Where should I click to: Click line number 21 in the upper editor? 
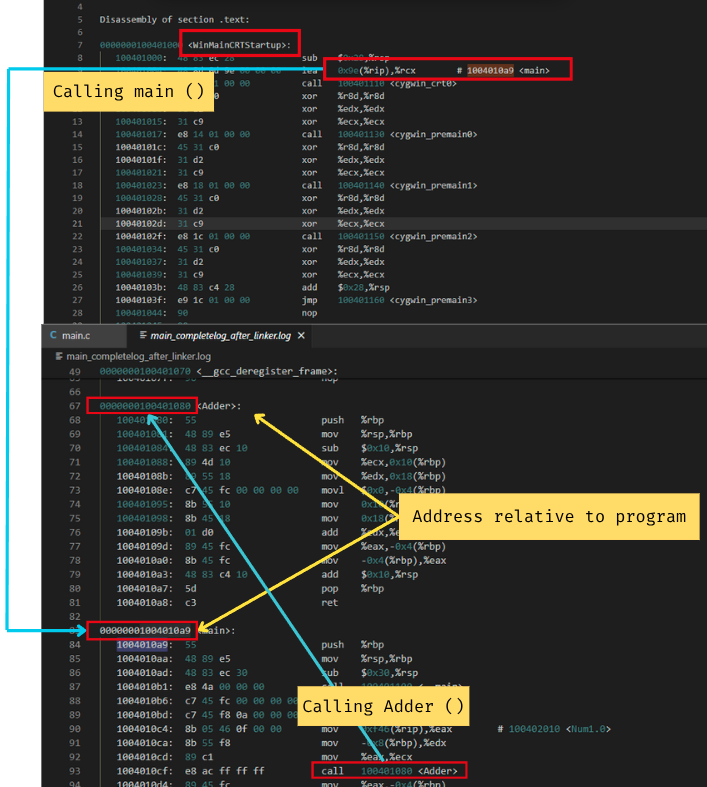76,224
